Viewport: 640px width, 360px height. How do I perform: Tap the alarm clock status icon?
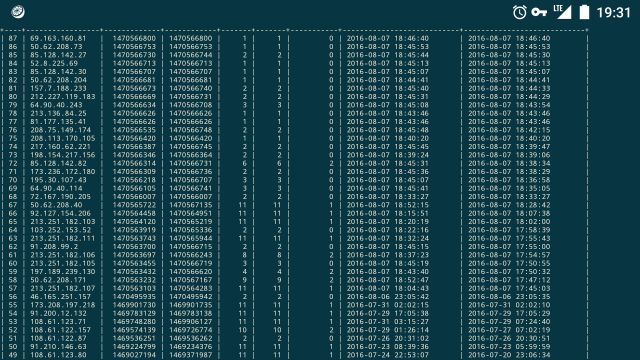pos(519,12)
